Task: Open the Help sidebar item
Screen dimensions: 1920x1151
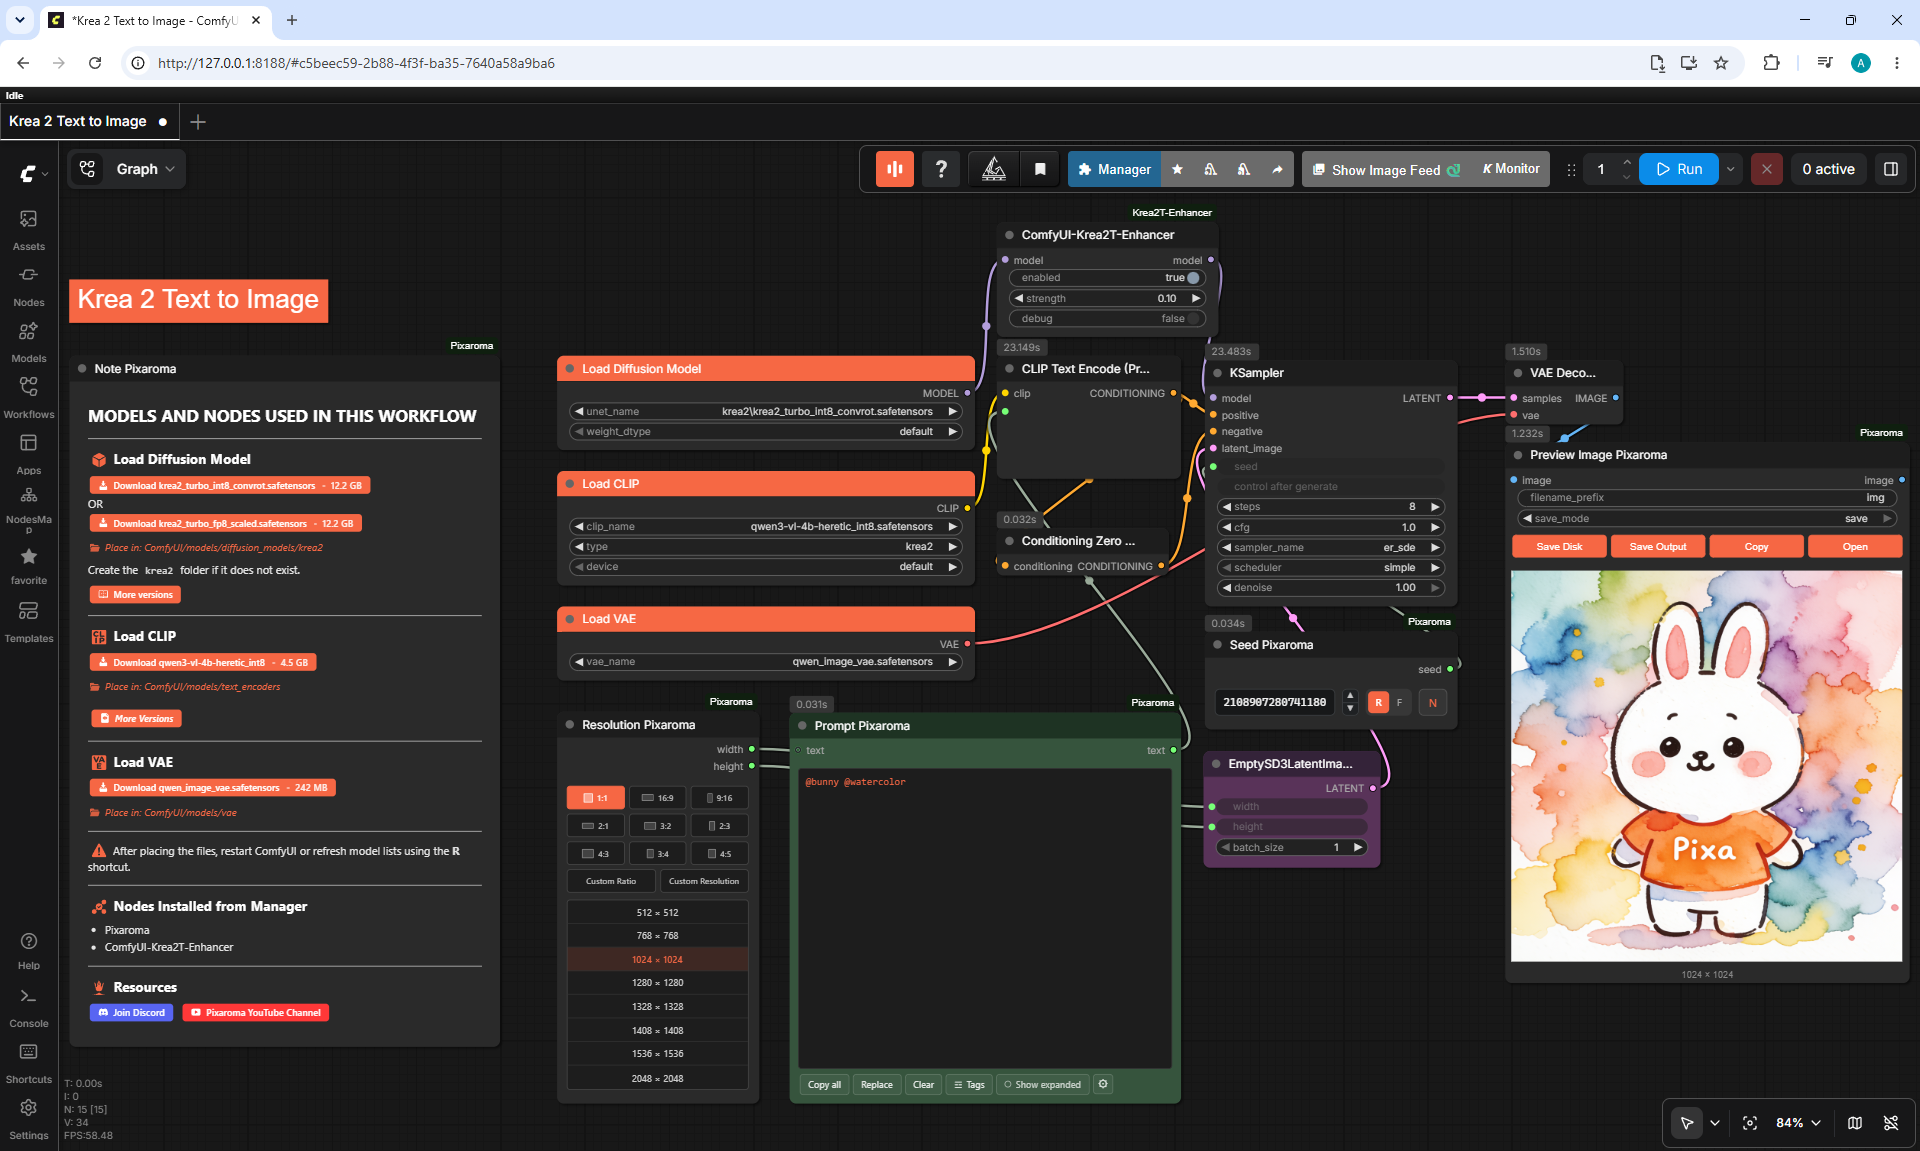Action: coord(28,950)
